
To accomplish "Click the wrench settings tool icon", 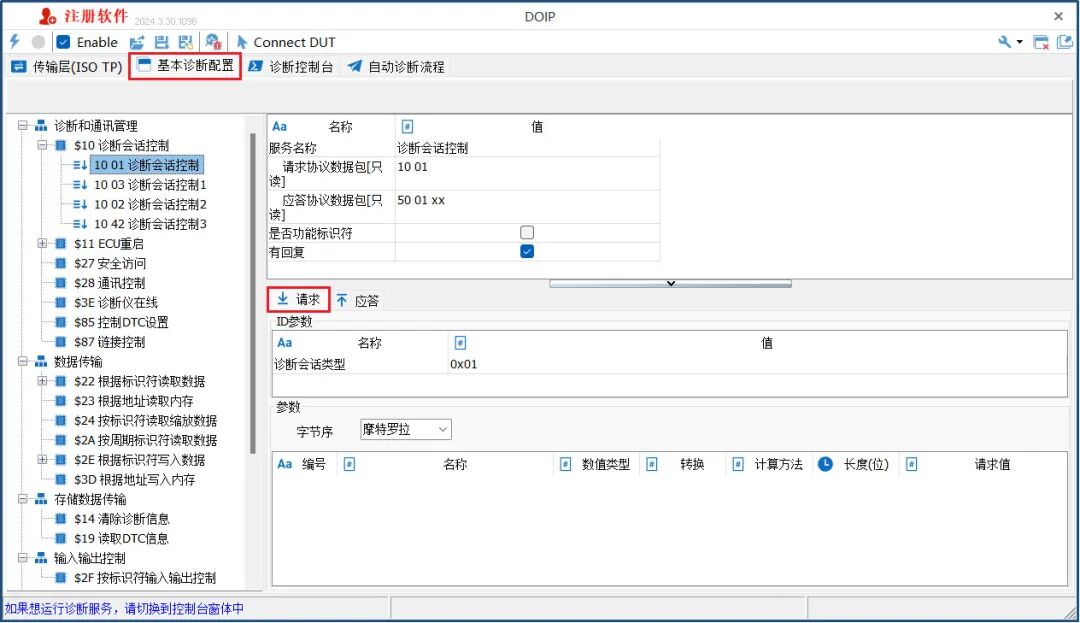I will click(1005, 41).
